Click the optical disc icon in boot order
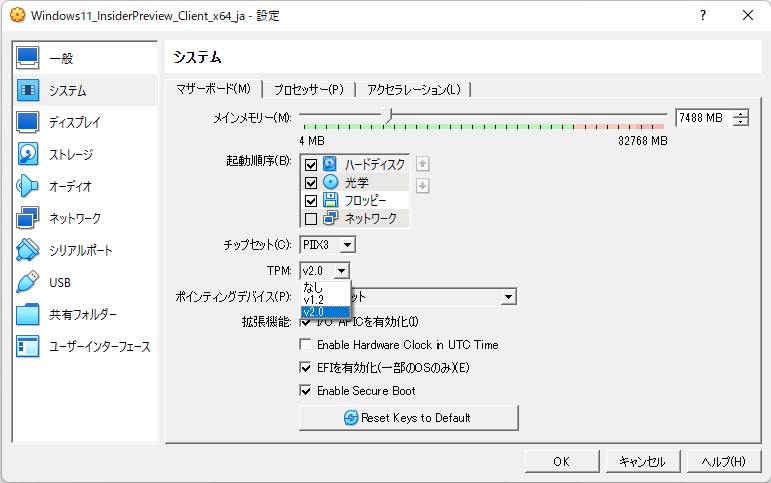Image resolution: width=771 pixels, height=483 pixels. click(x=330, y=182)
